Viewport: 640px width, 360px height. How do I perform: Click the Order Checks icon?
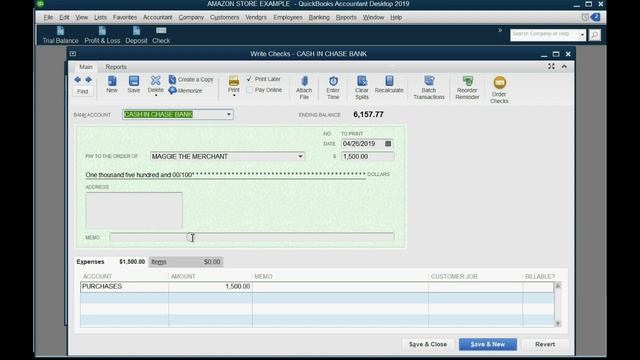(499, 83)
